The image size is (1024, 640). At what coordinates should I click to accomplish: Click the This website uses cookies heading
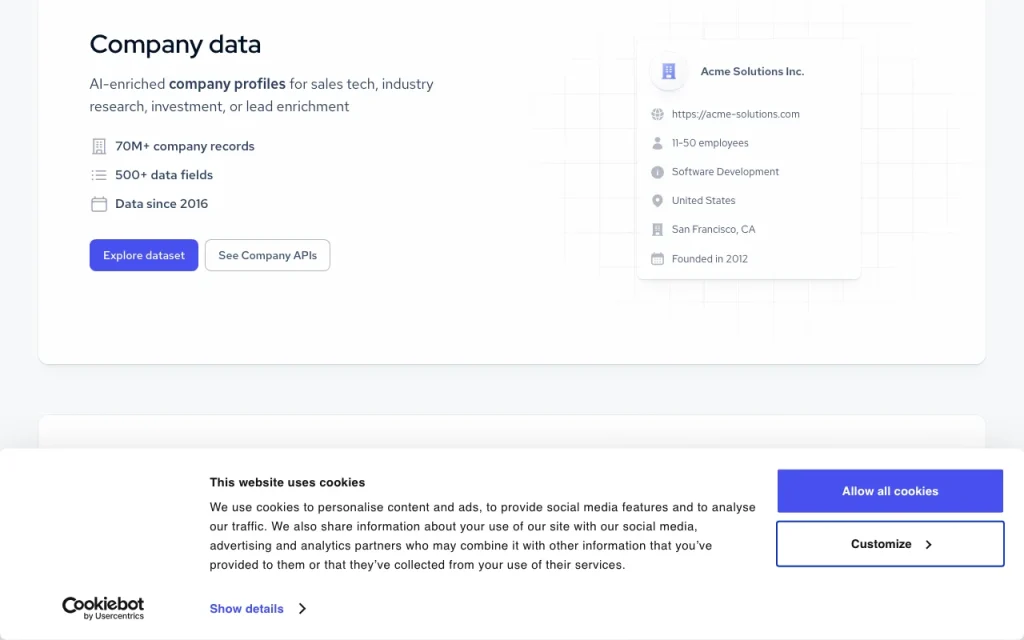tap(287, 483)
